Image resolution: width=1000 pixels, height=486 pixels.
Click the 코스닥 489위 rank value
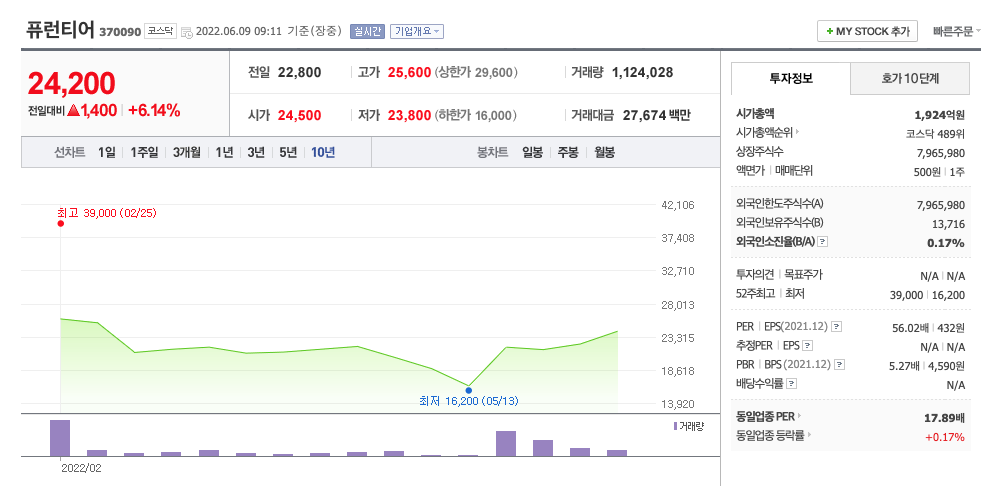point(936,134)
